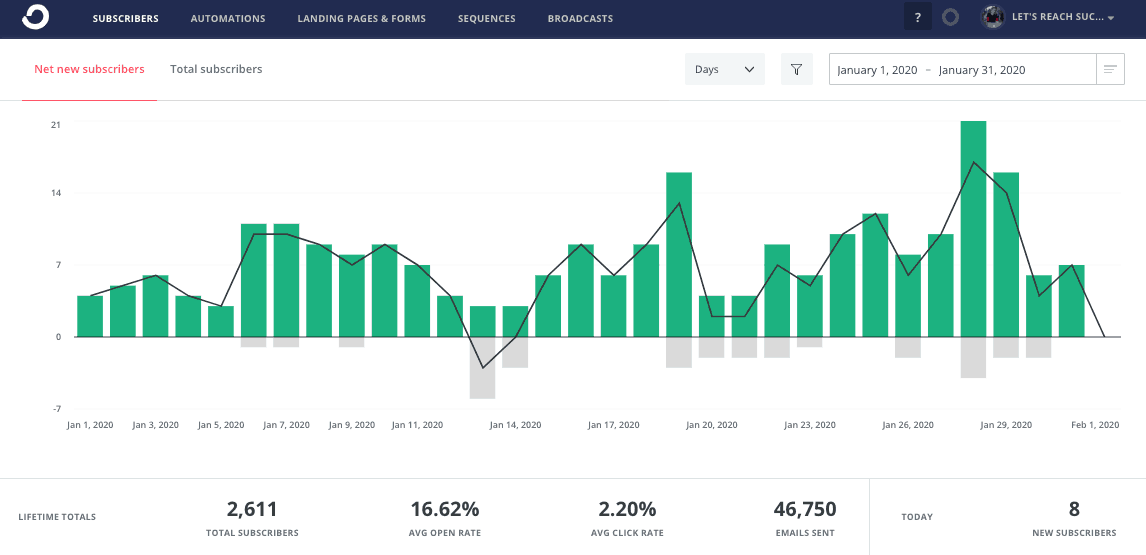Click today's 8 new subscribers figure
This screenshot has height=555, width=1146.
click(1074, 509)
